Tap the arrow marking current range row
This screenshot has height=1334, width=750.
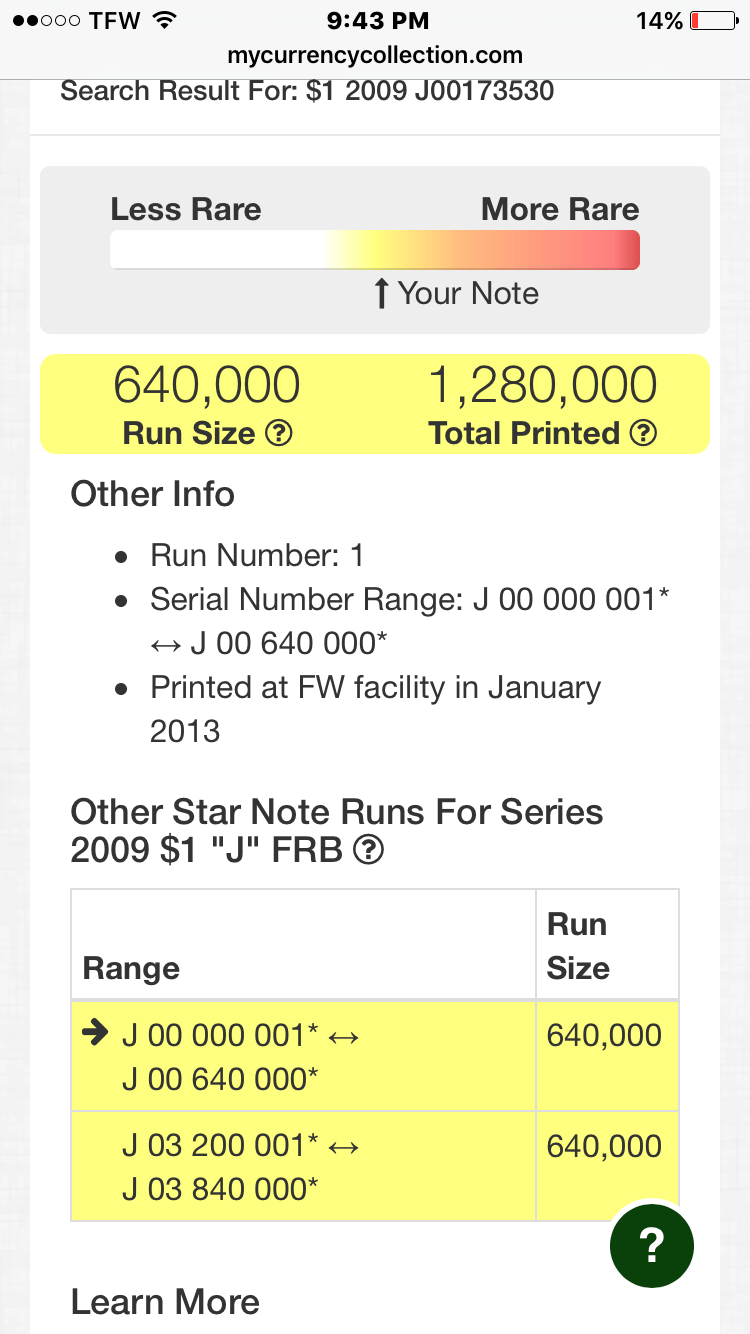pos(97,1035)
